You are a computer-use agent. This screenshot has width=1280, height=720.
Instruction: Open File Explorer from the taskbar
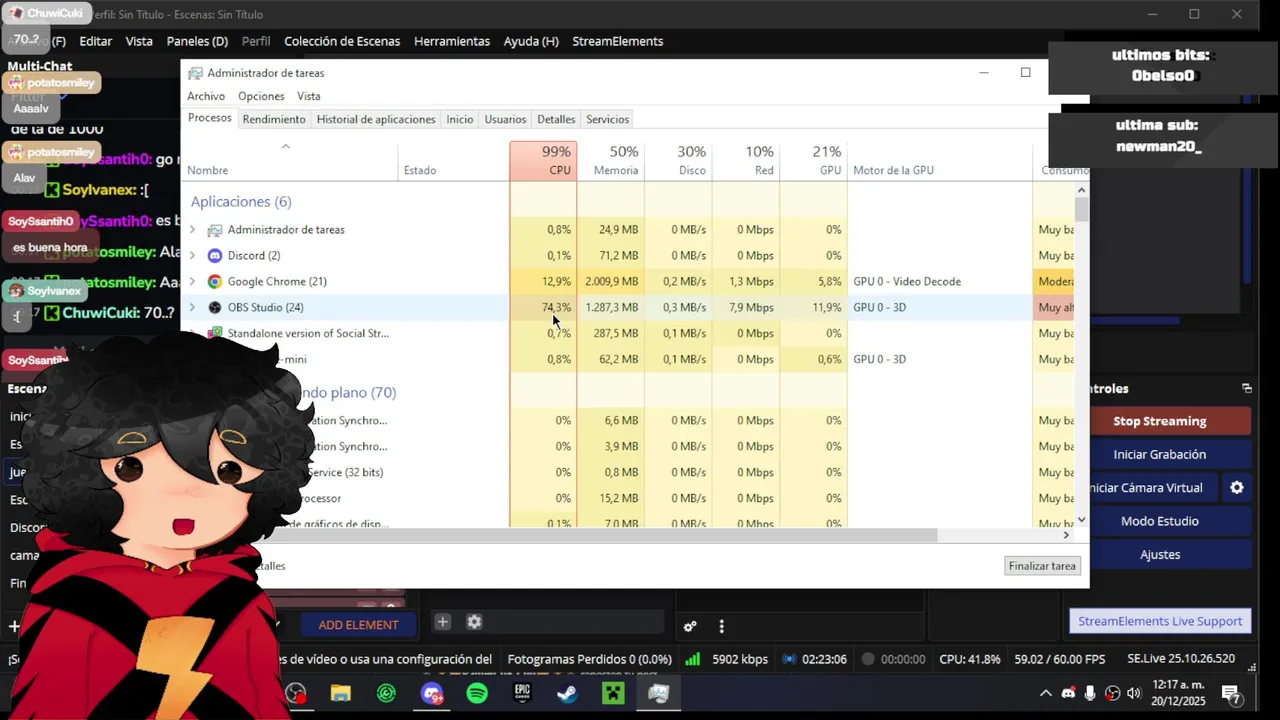coord(341,693)
